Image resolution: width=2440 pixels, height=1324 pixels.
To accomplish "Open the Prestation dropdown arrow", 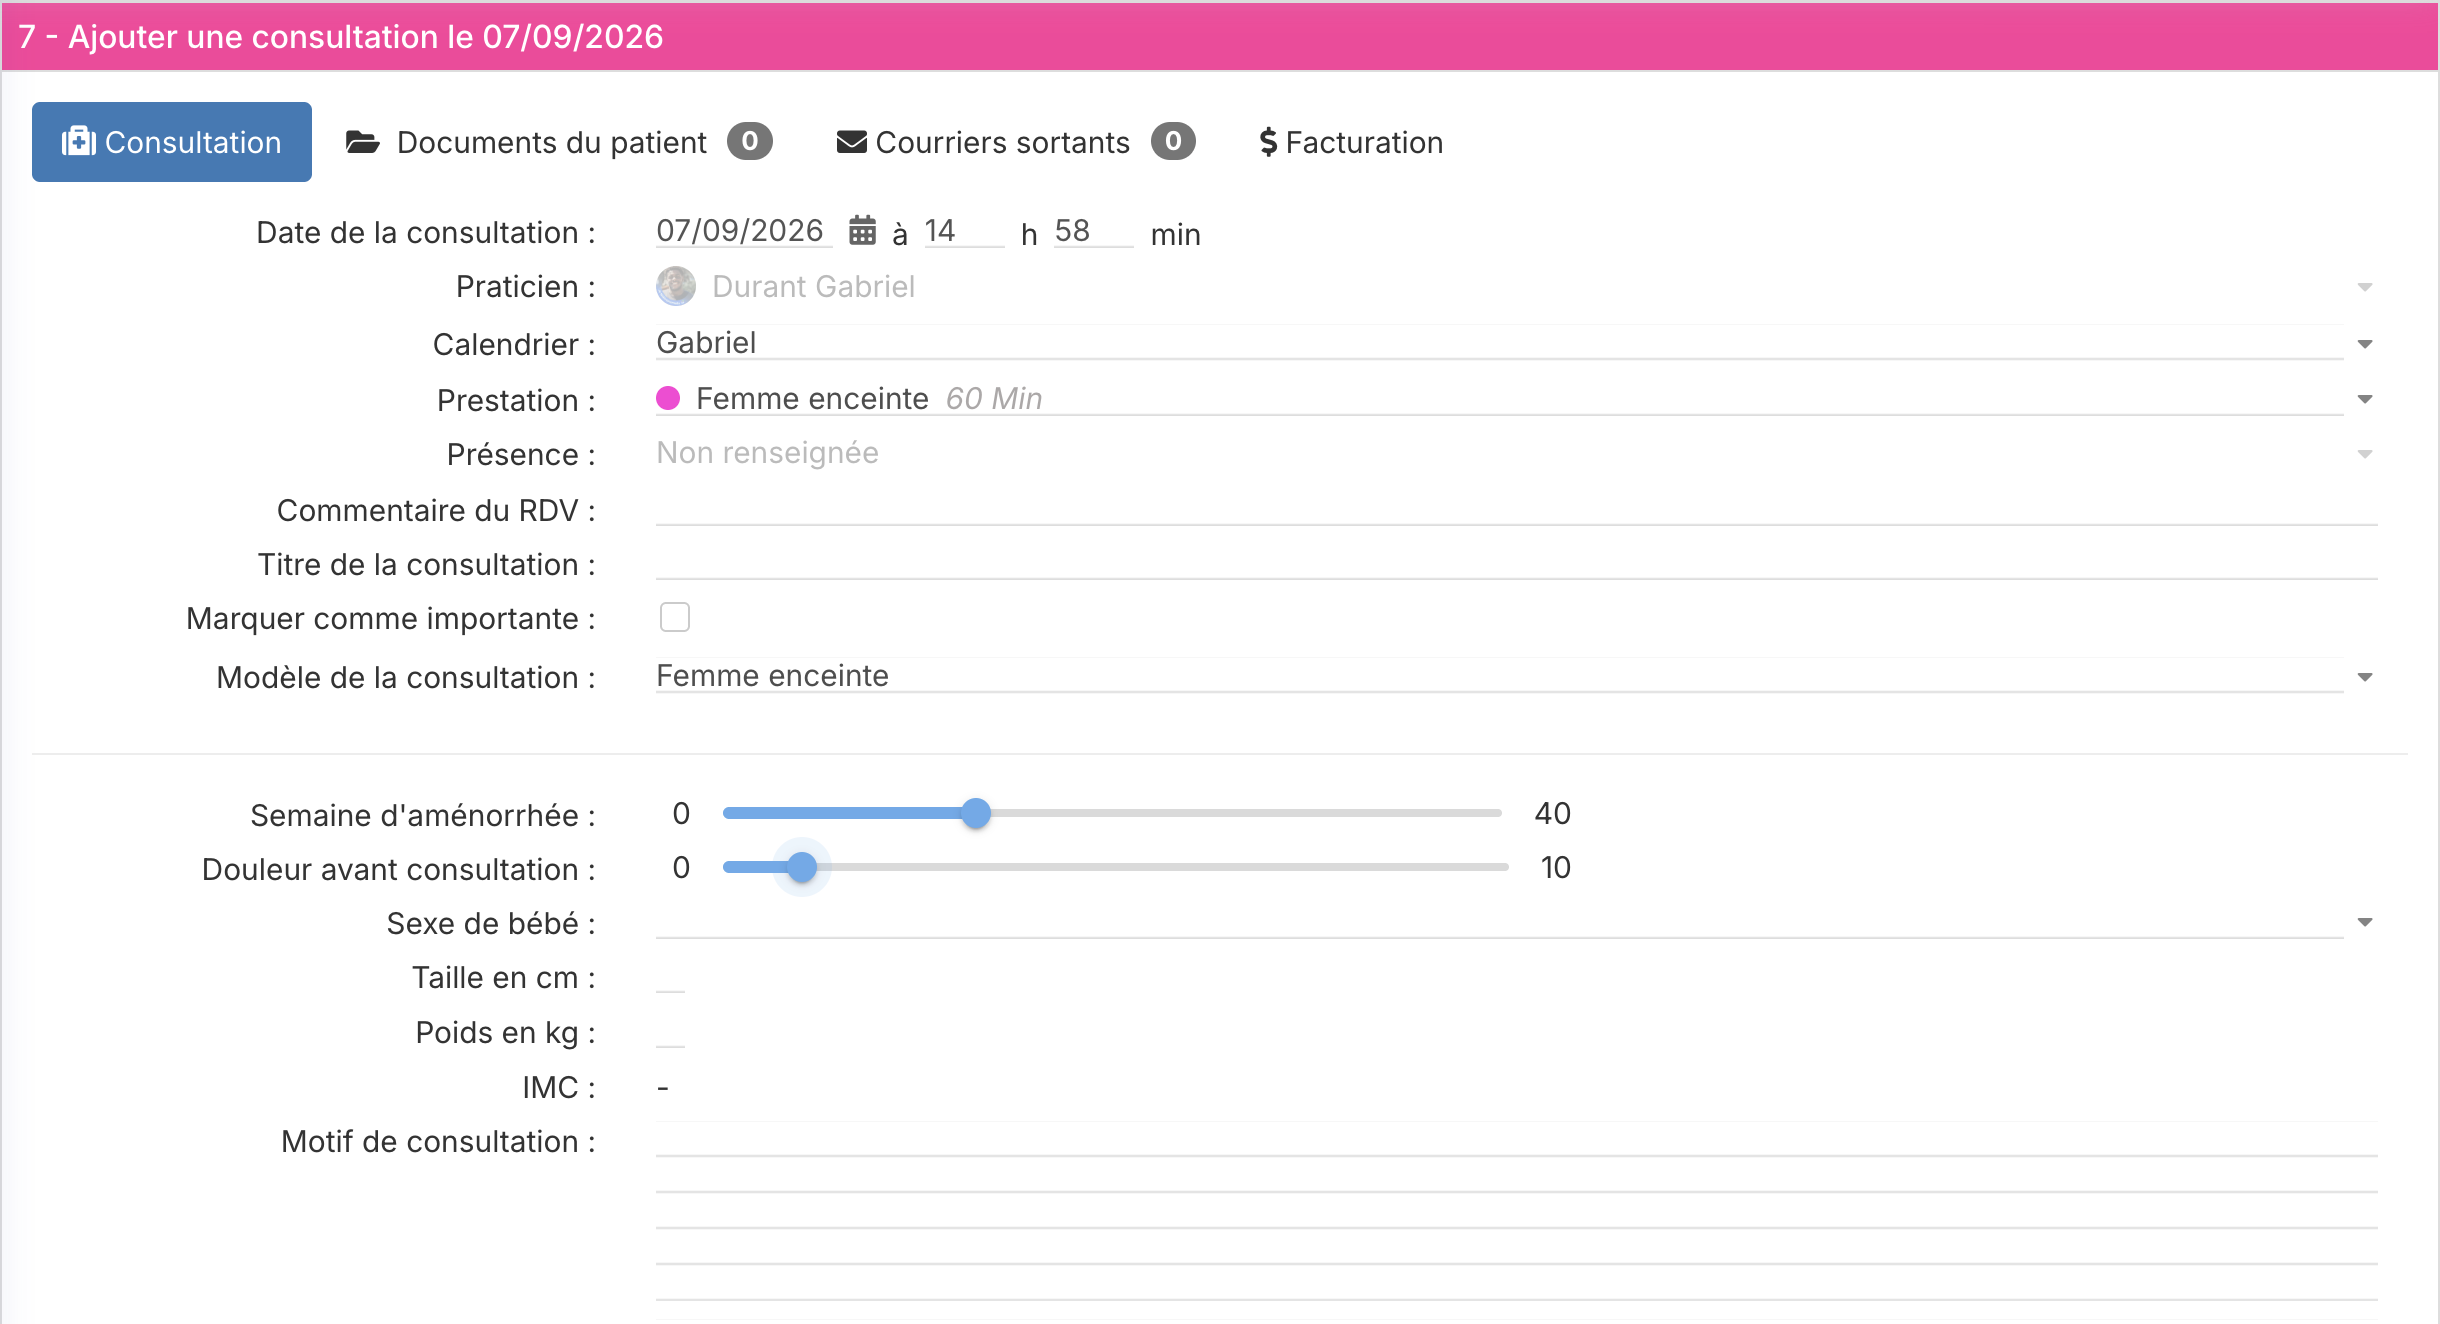I will coord(2365,399).
